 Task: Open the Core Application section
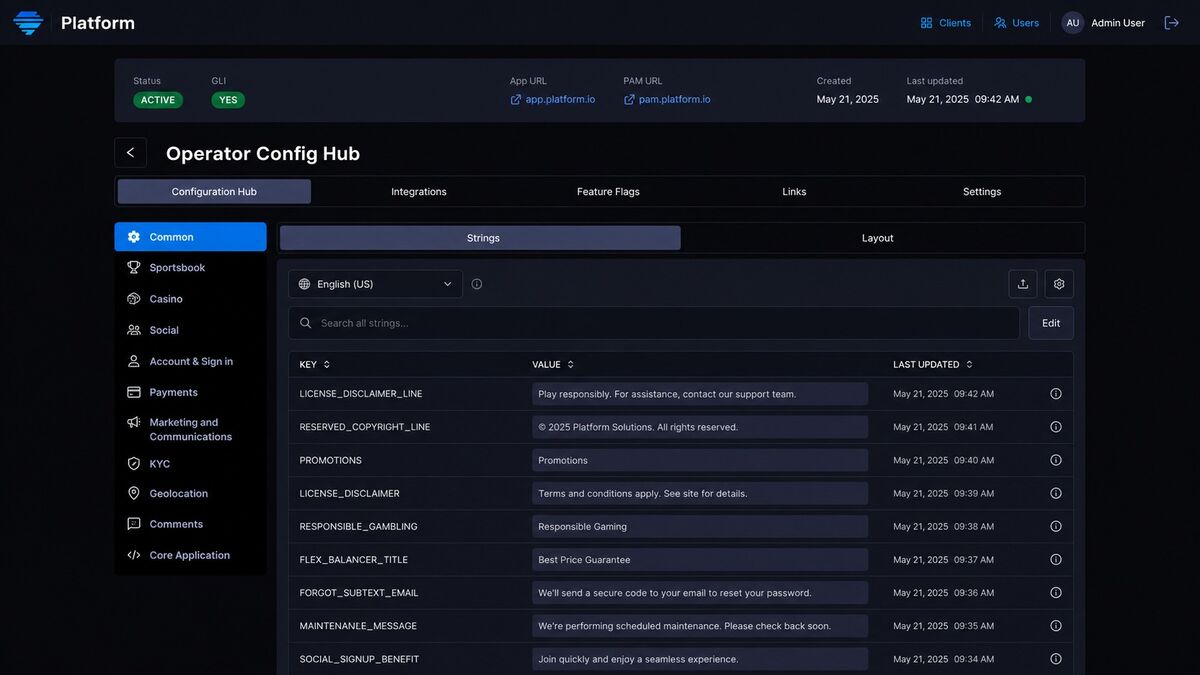[x=190, y=555]
